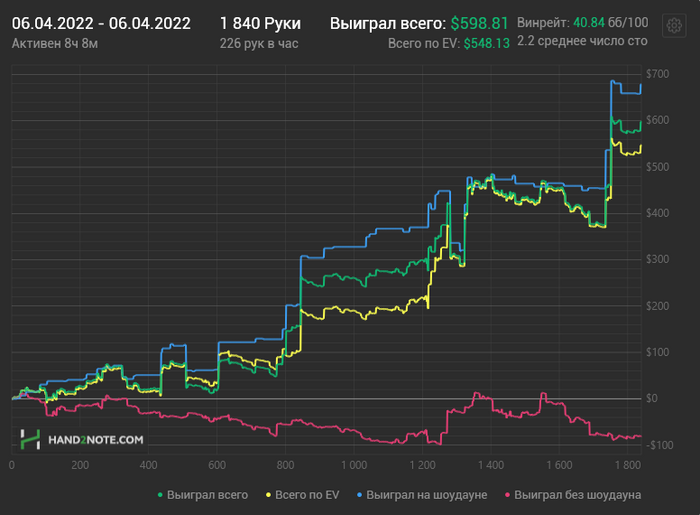700x515 pixels.
Task: Click the 800 x-axis label
Action: (285, 465)
